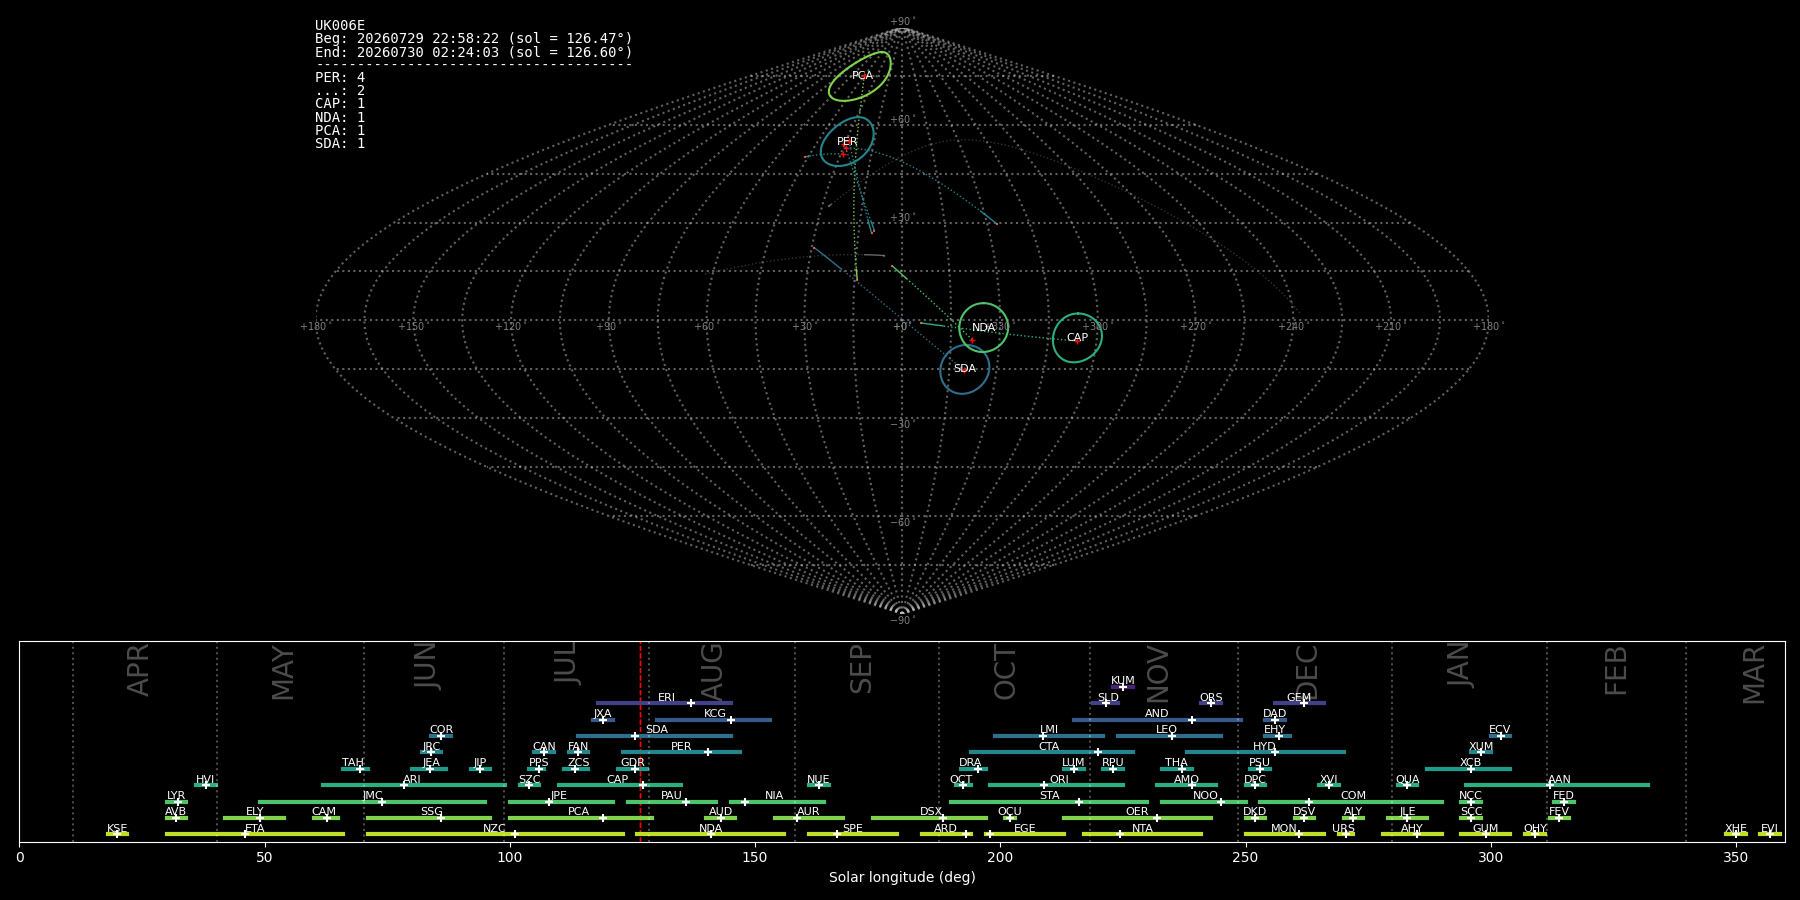The image size is (1800, 900).
Task: Select the 'PER: 4' count entry
Action: [340, 77]
